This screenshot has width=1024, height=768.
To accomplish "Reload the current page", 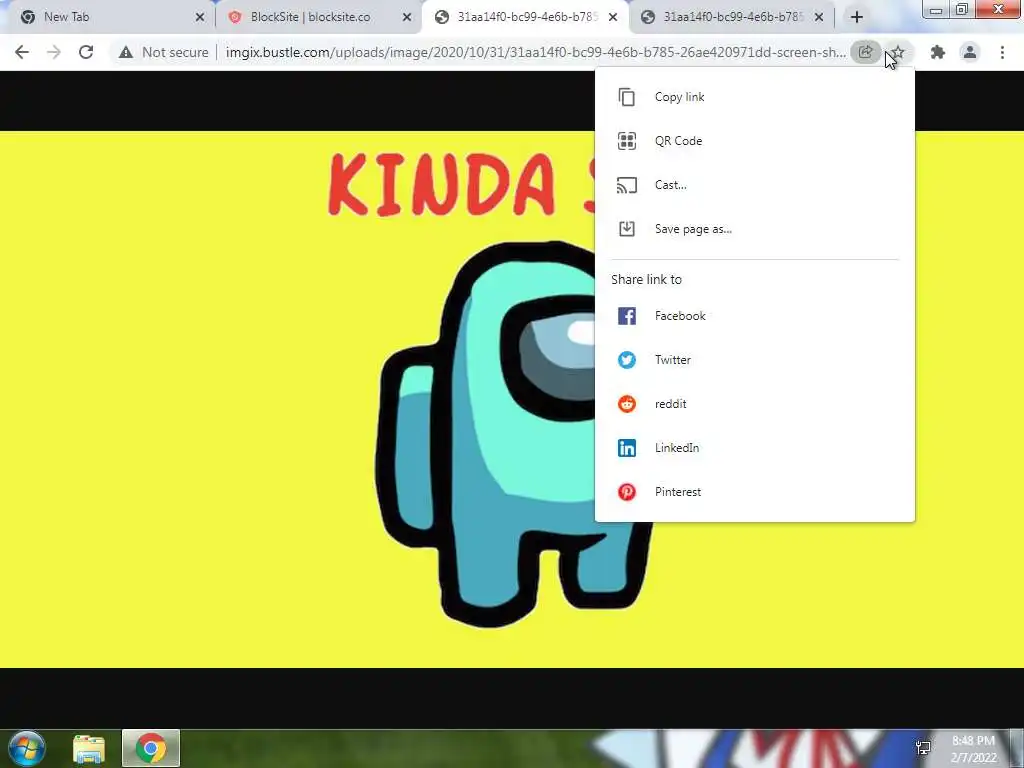I will 86,52.
